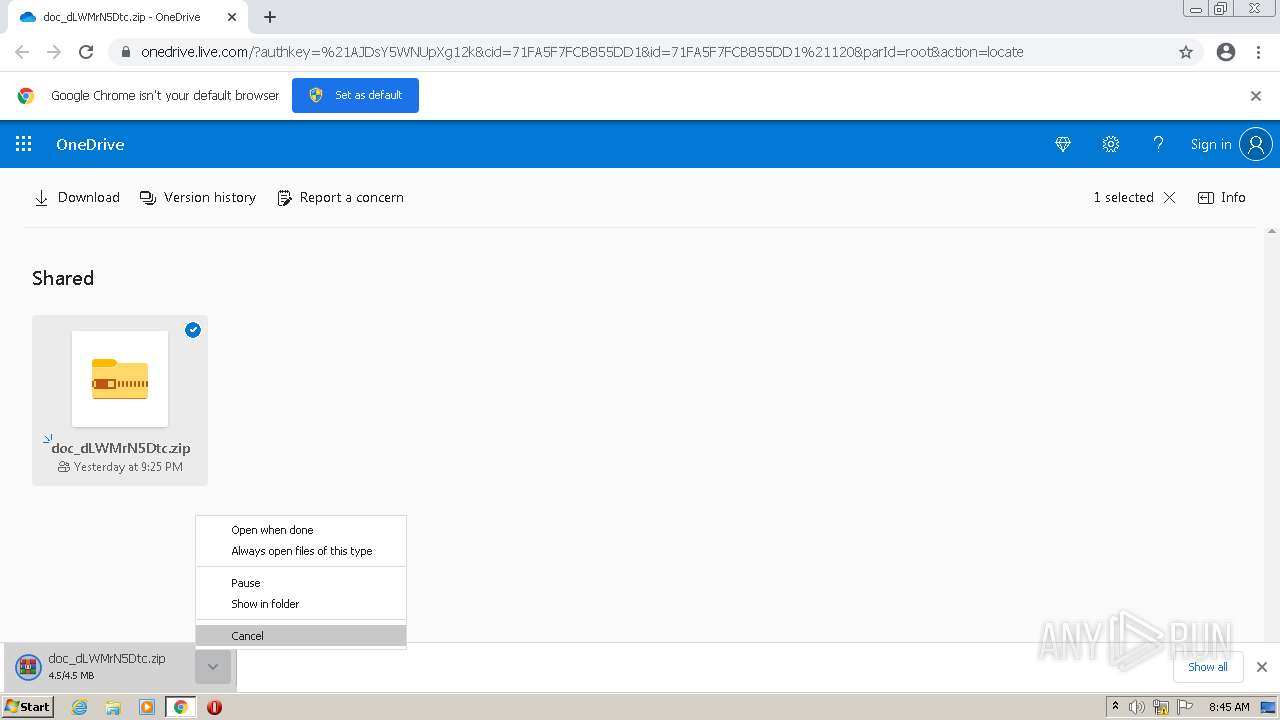Click the page scrollbar up arrow
This screenshot has width=1280, height=720.
[1272, 231]
